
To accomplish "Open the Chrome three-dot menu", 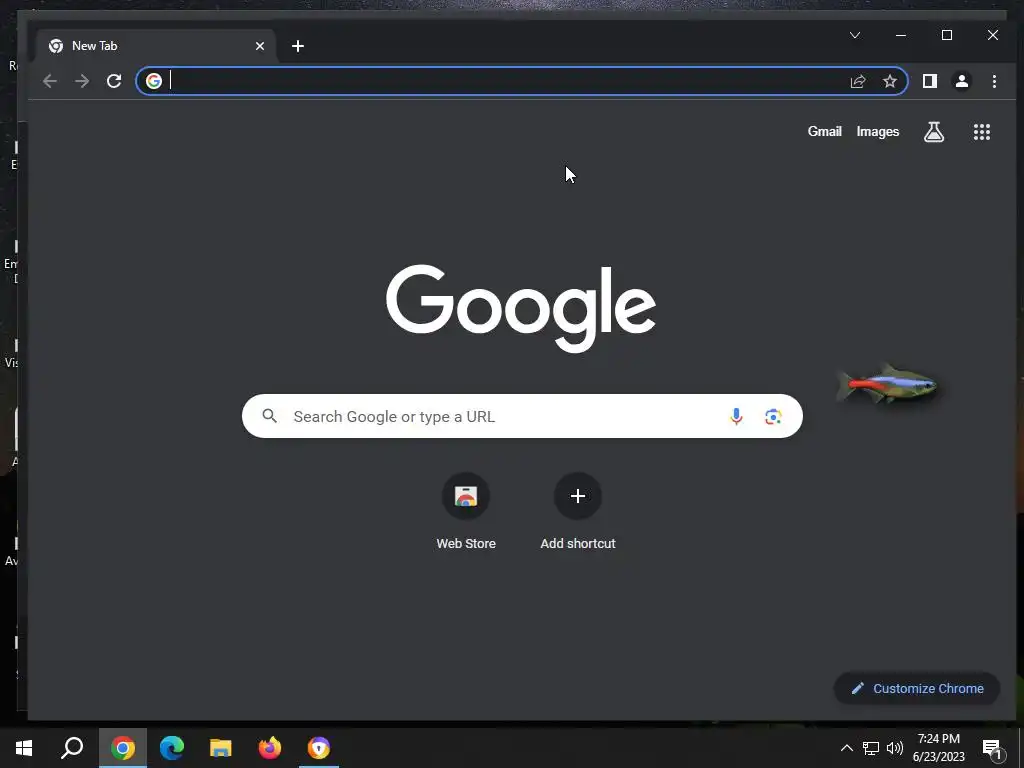I will [994, 81].
